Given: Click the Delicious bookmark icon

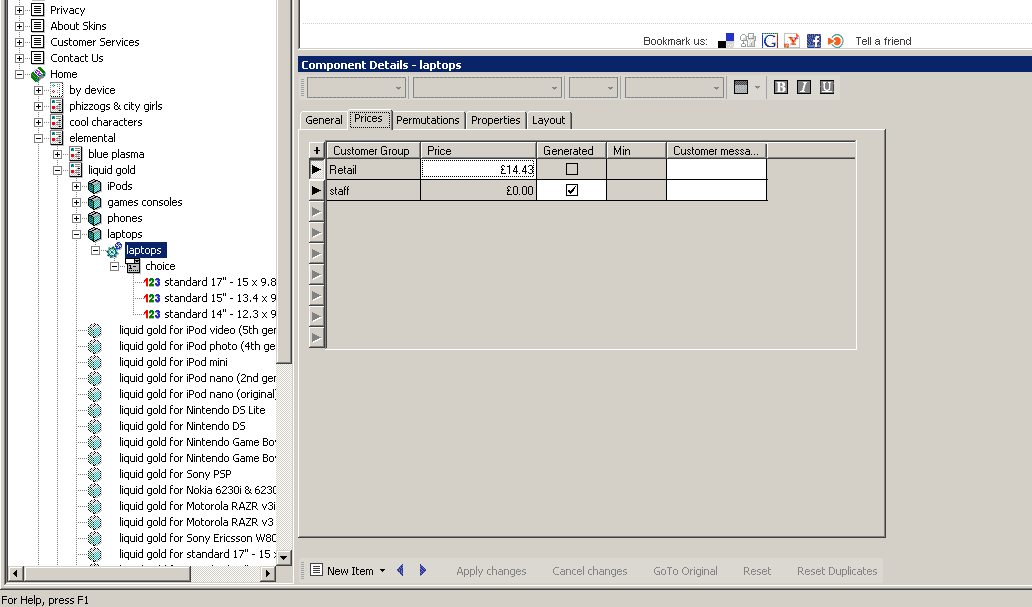Looking at the screenshot, I should coord(726,41).
